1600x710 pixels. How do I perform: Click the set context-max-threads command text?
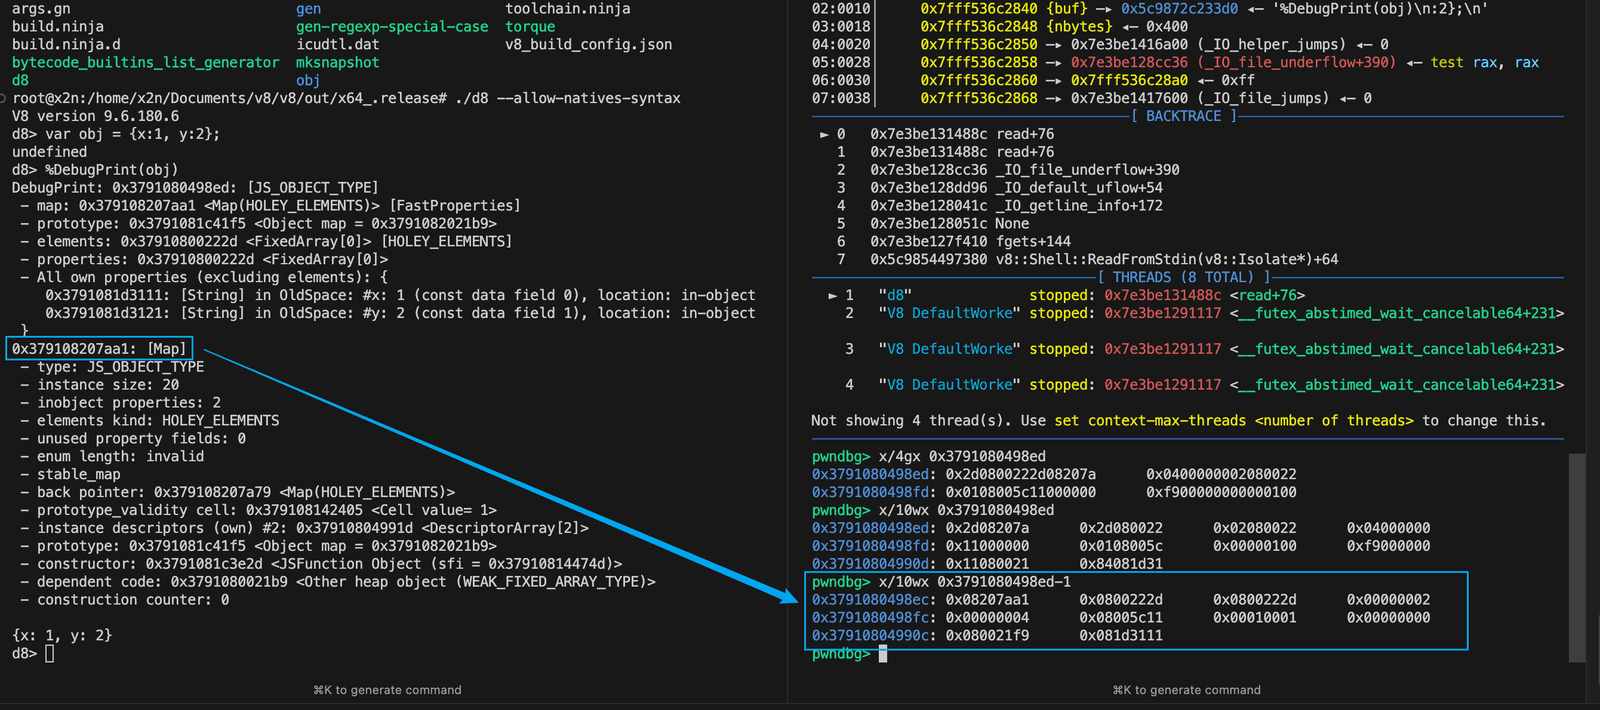[x=1150, y=421]
